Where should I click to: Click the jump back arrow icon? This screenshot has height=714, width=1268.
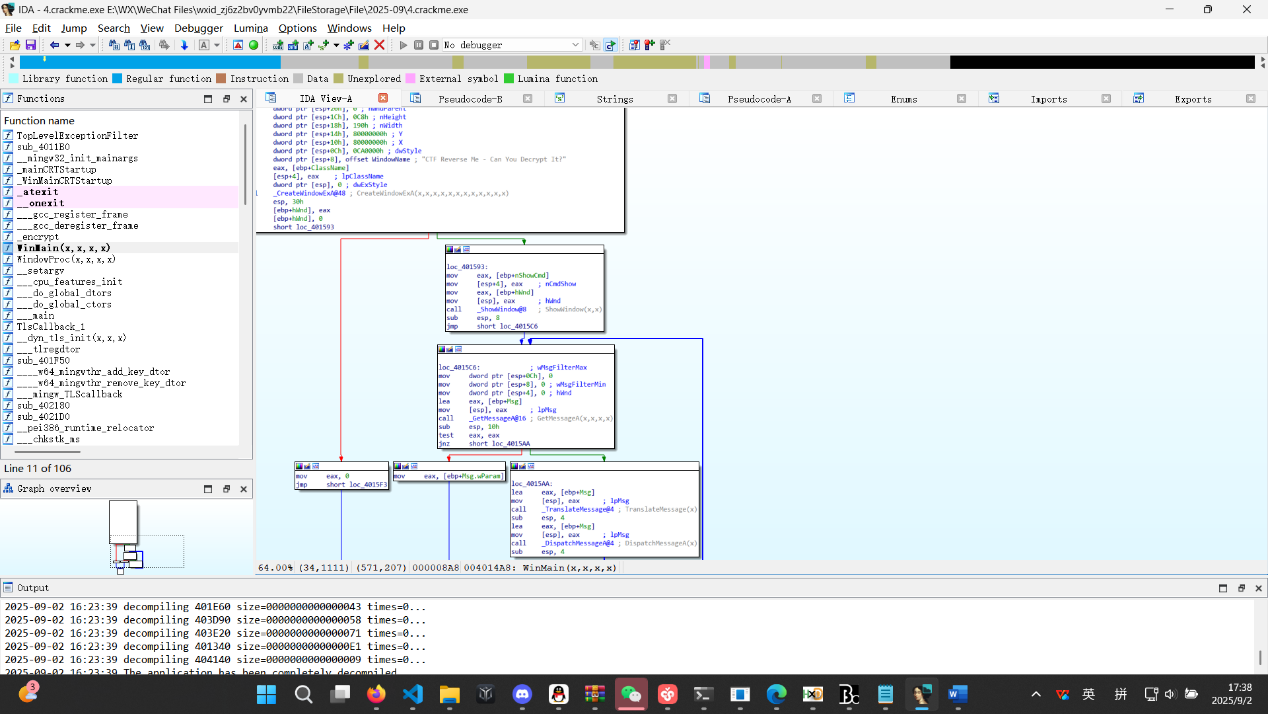point(54,45)
